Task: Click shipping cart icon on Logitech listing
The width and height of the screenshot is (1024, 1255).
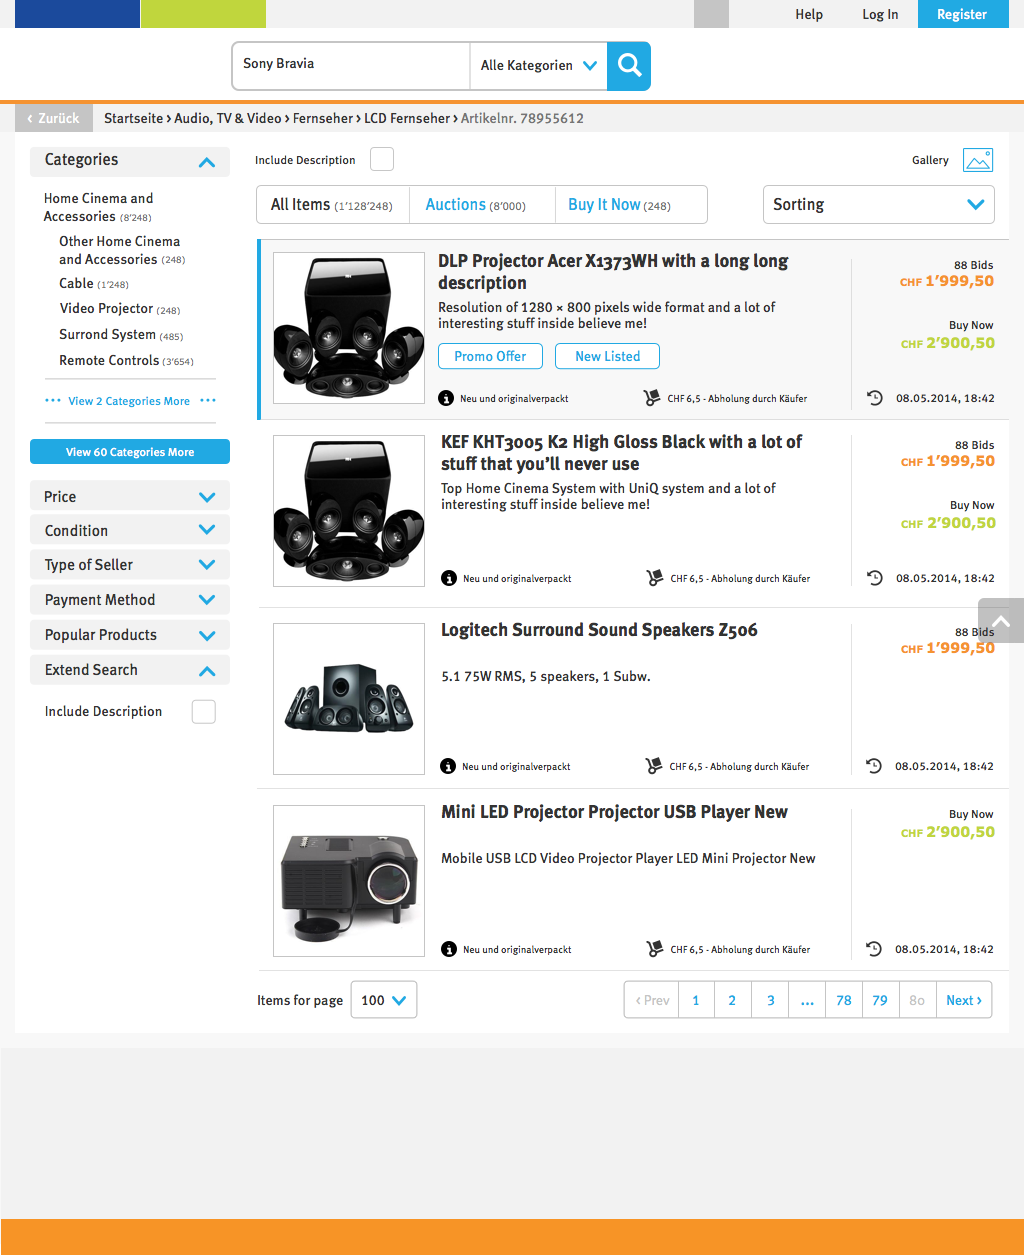Action: pos(654,766)
